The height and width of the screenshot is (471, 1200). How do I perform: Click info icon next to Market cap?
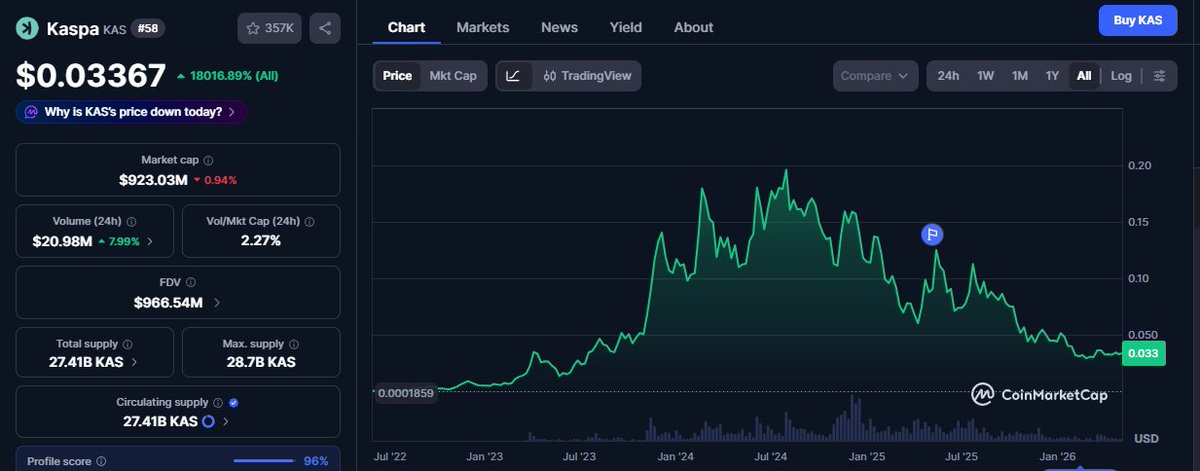click(x=209, y=160)
